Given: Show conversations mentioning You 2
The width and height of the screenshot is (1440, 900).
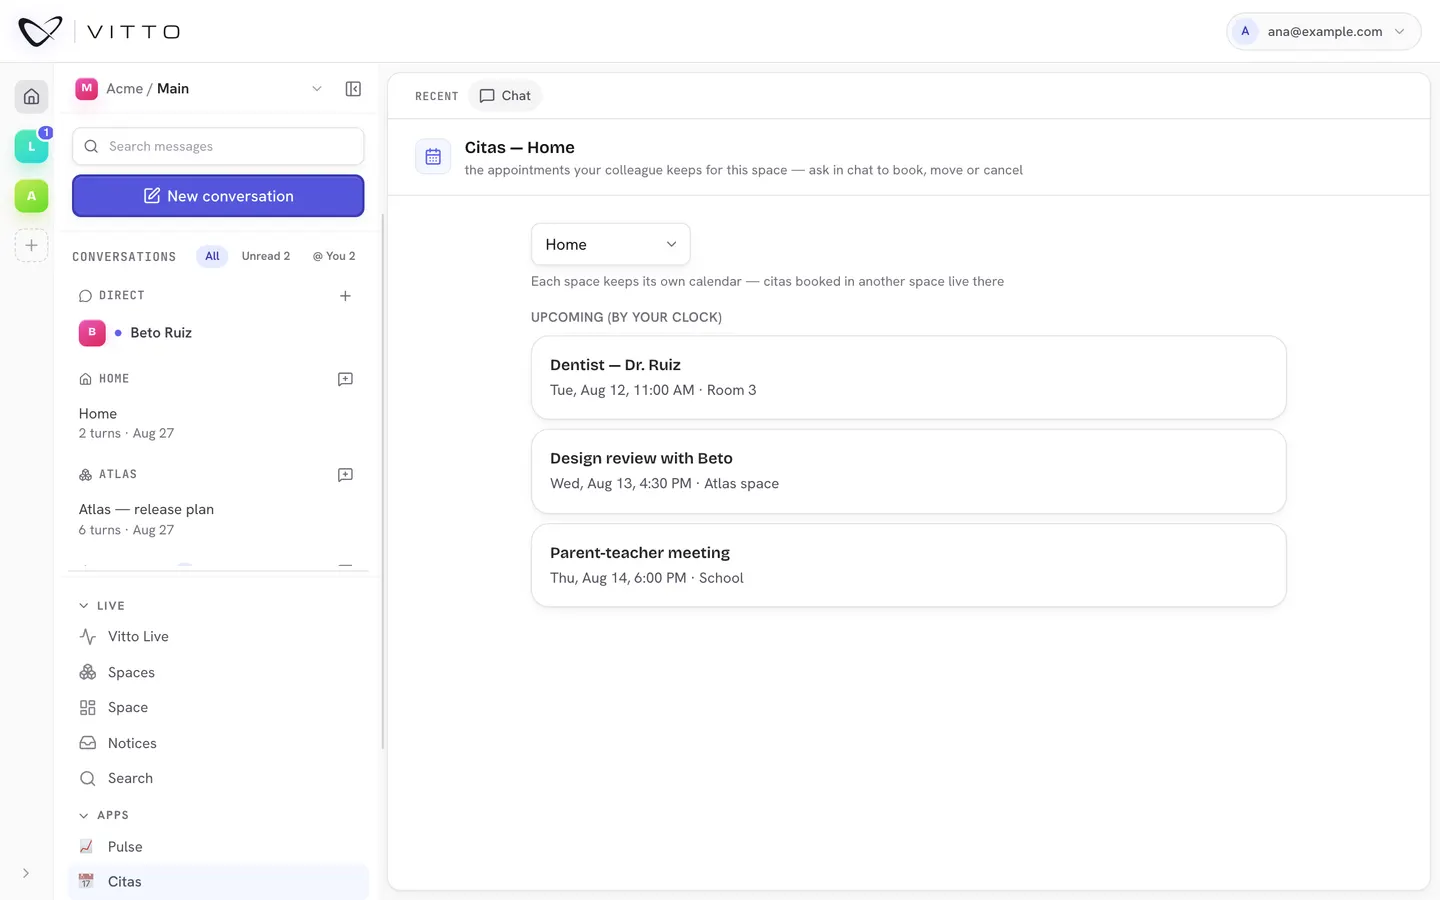Looking at the screenshot, I should pyautogui.click(x=334, y=257).
